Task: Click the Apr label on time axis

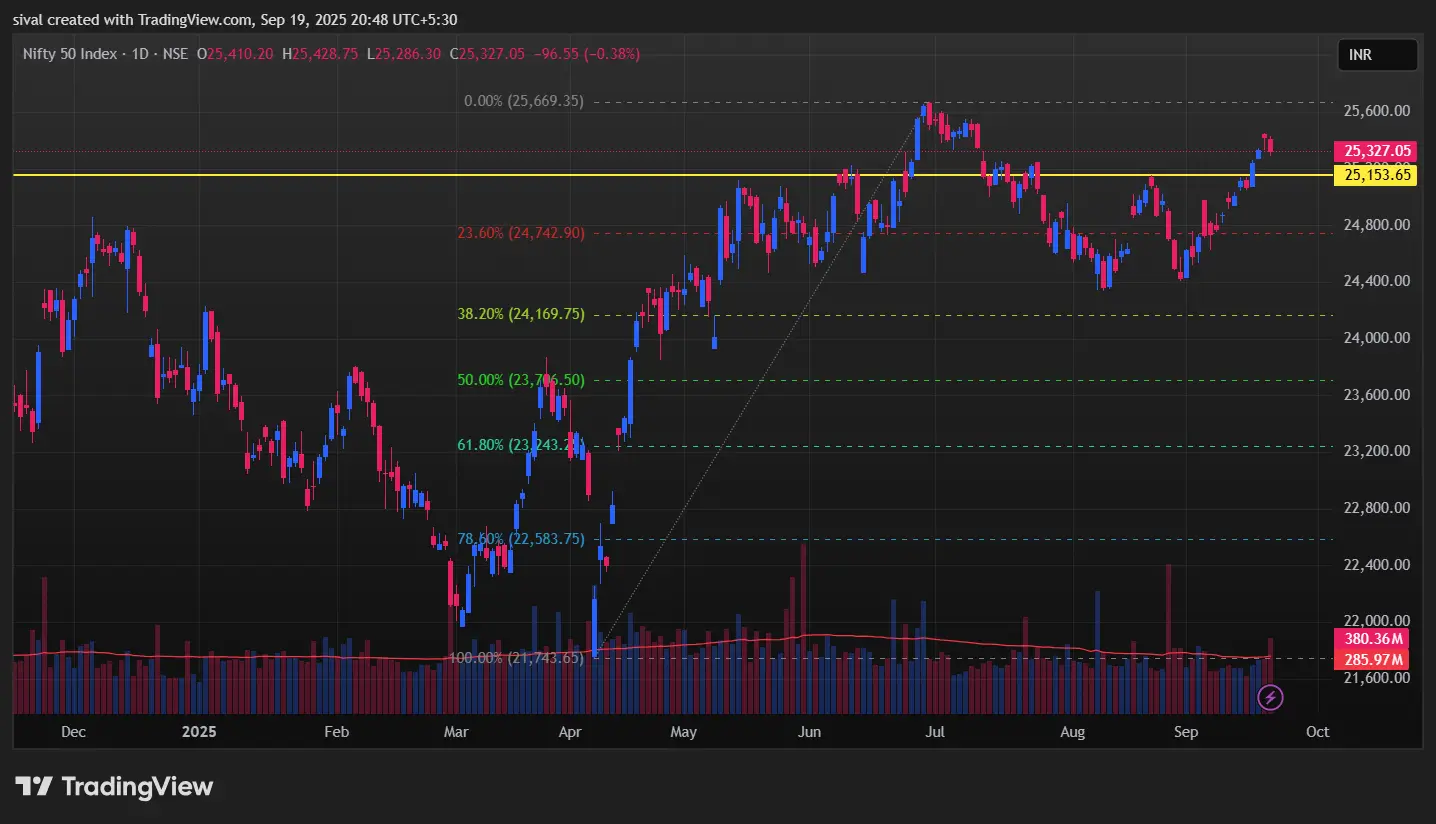Action: coord(570,732)
